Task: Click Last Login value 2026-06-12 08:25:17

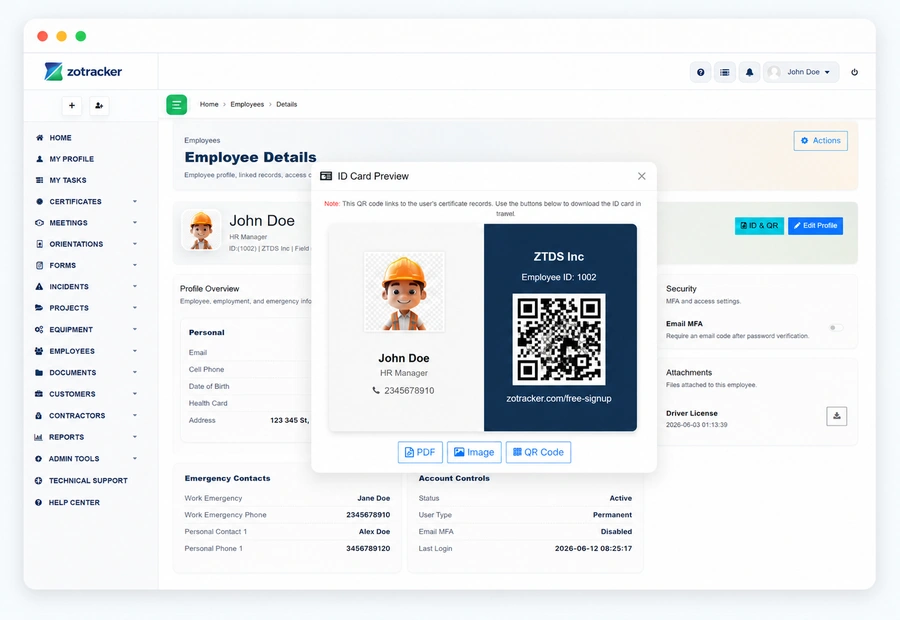Action: [593, 549]
